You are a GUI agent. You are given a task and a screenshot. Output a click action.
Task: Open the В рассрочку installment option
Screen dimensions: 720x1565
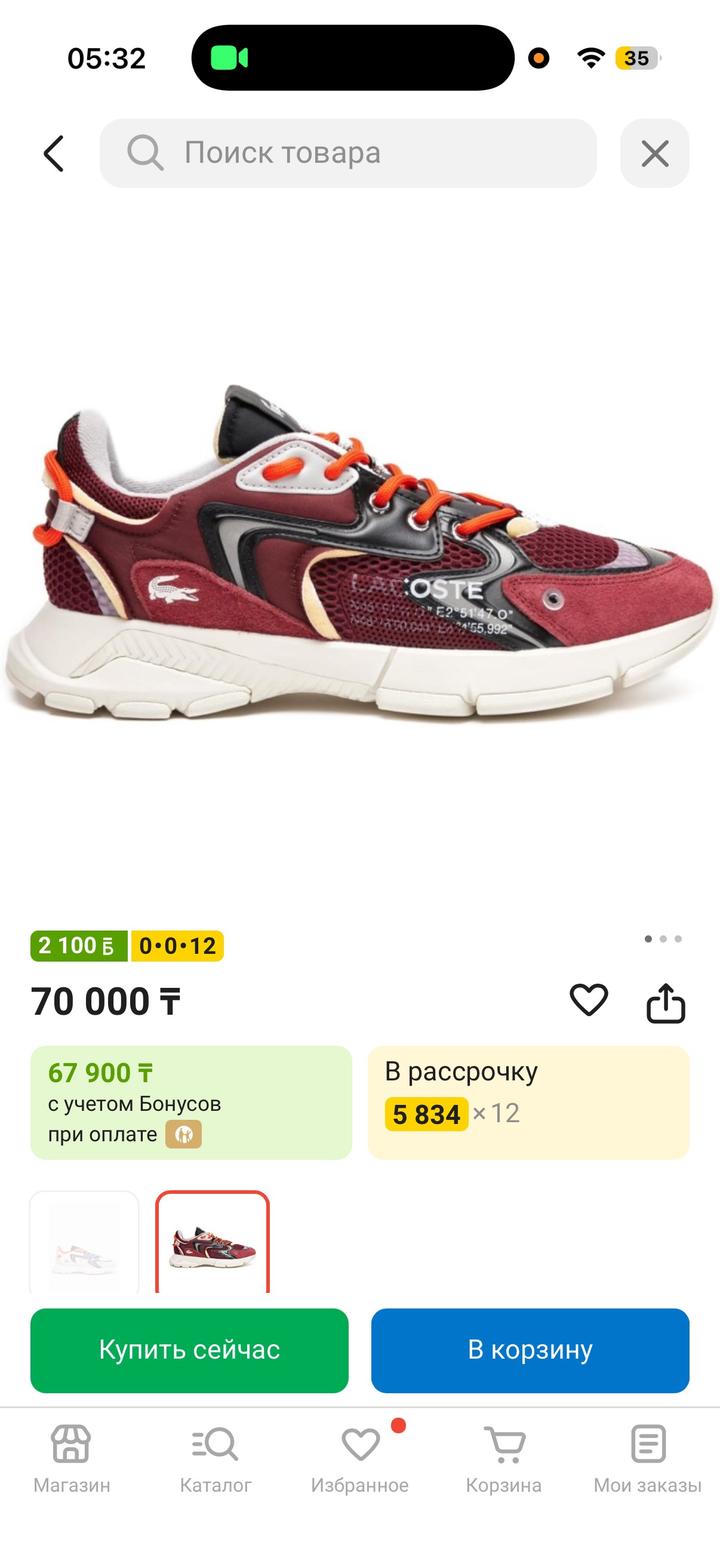pos(529,1102)
